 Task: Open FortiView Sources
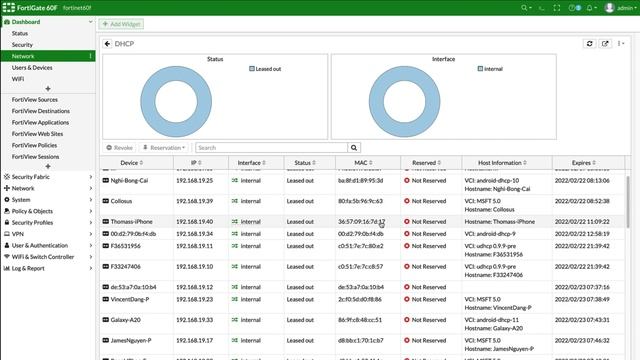click(35, 100)
